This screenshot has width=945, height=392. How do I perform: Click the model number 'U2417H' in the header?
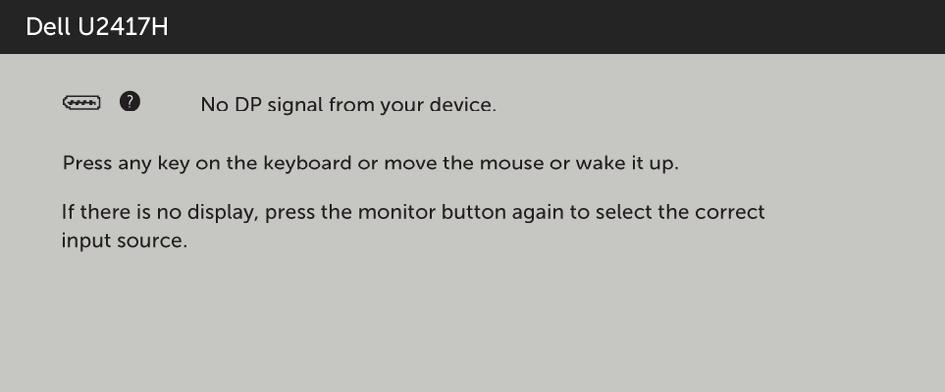coord(124,27)
